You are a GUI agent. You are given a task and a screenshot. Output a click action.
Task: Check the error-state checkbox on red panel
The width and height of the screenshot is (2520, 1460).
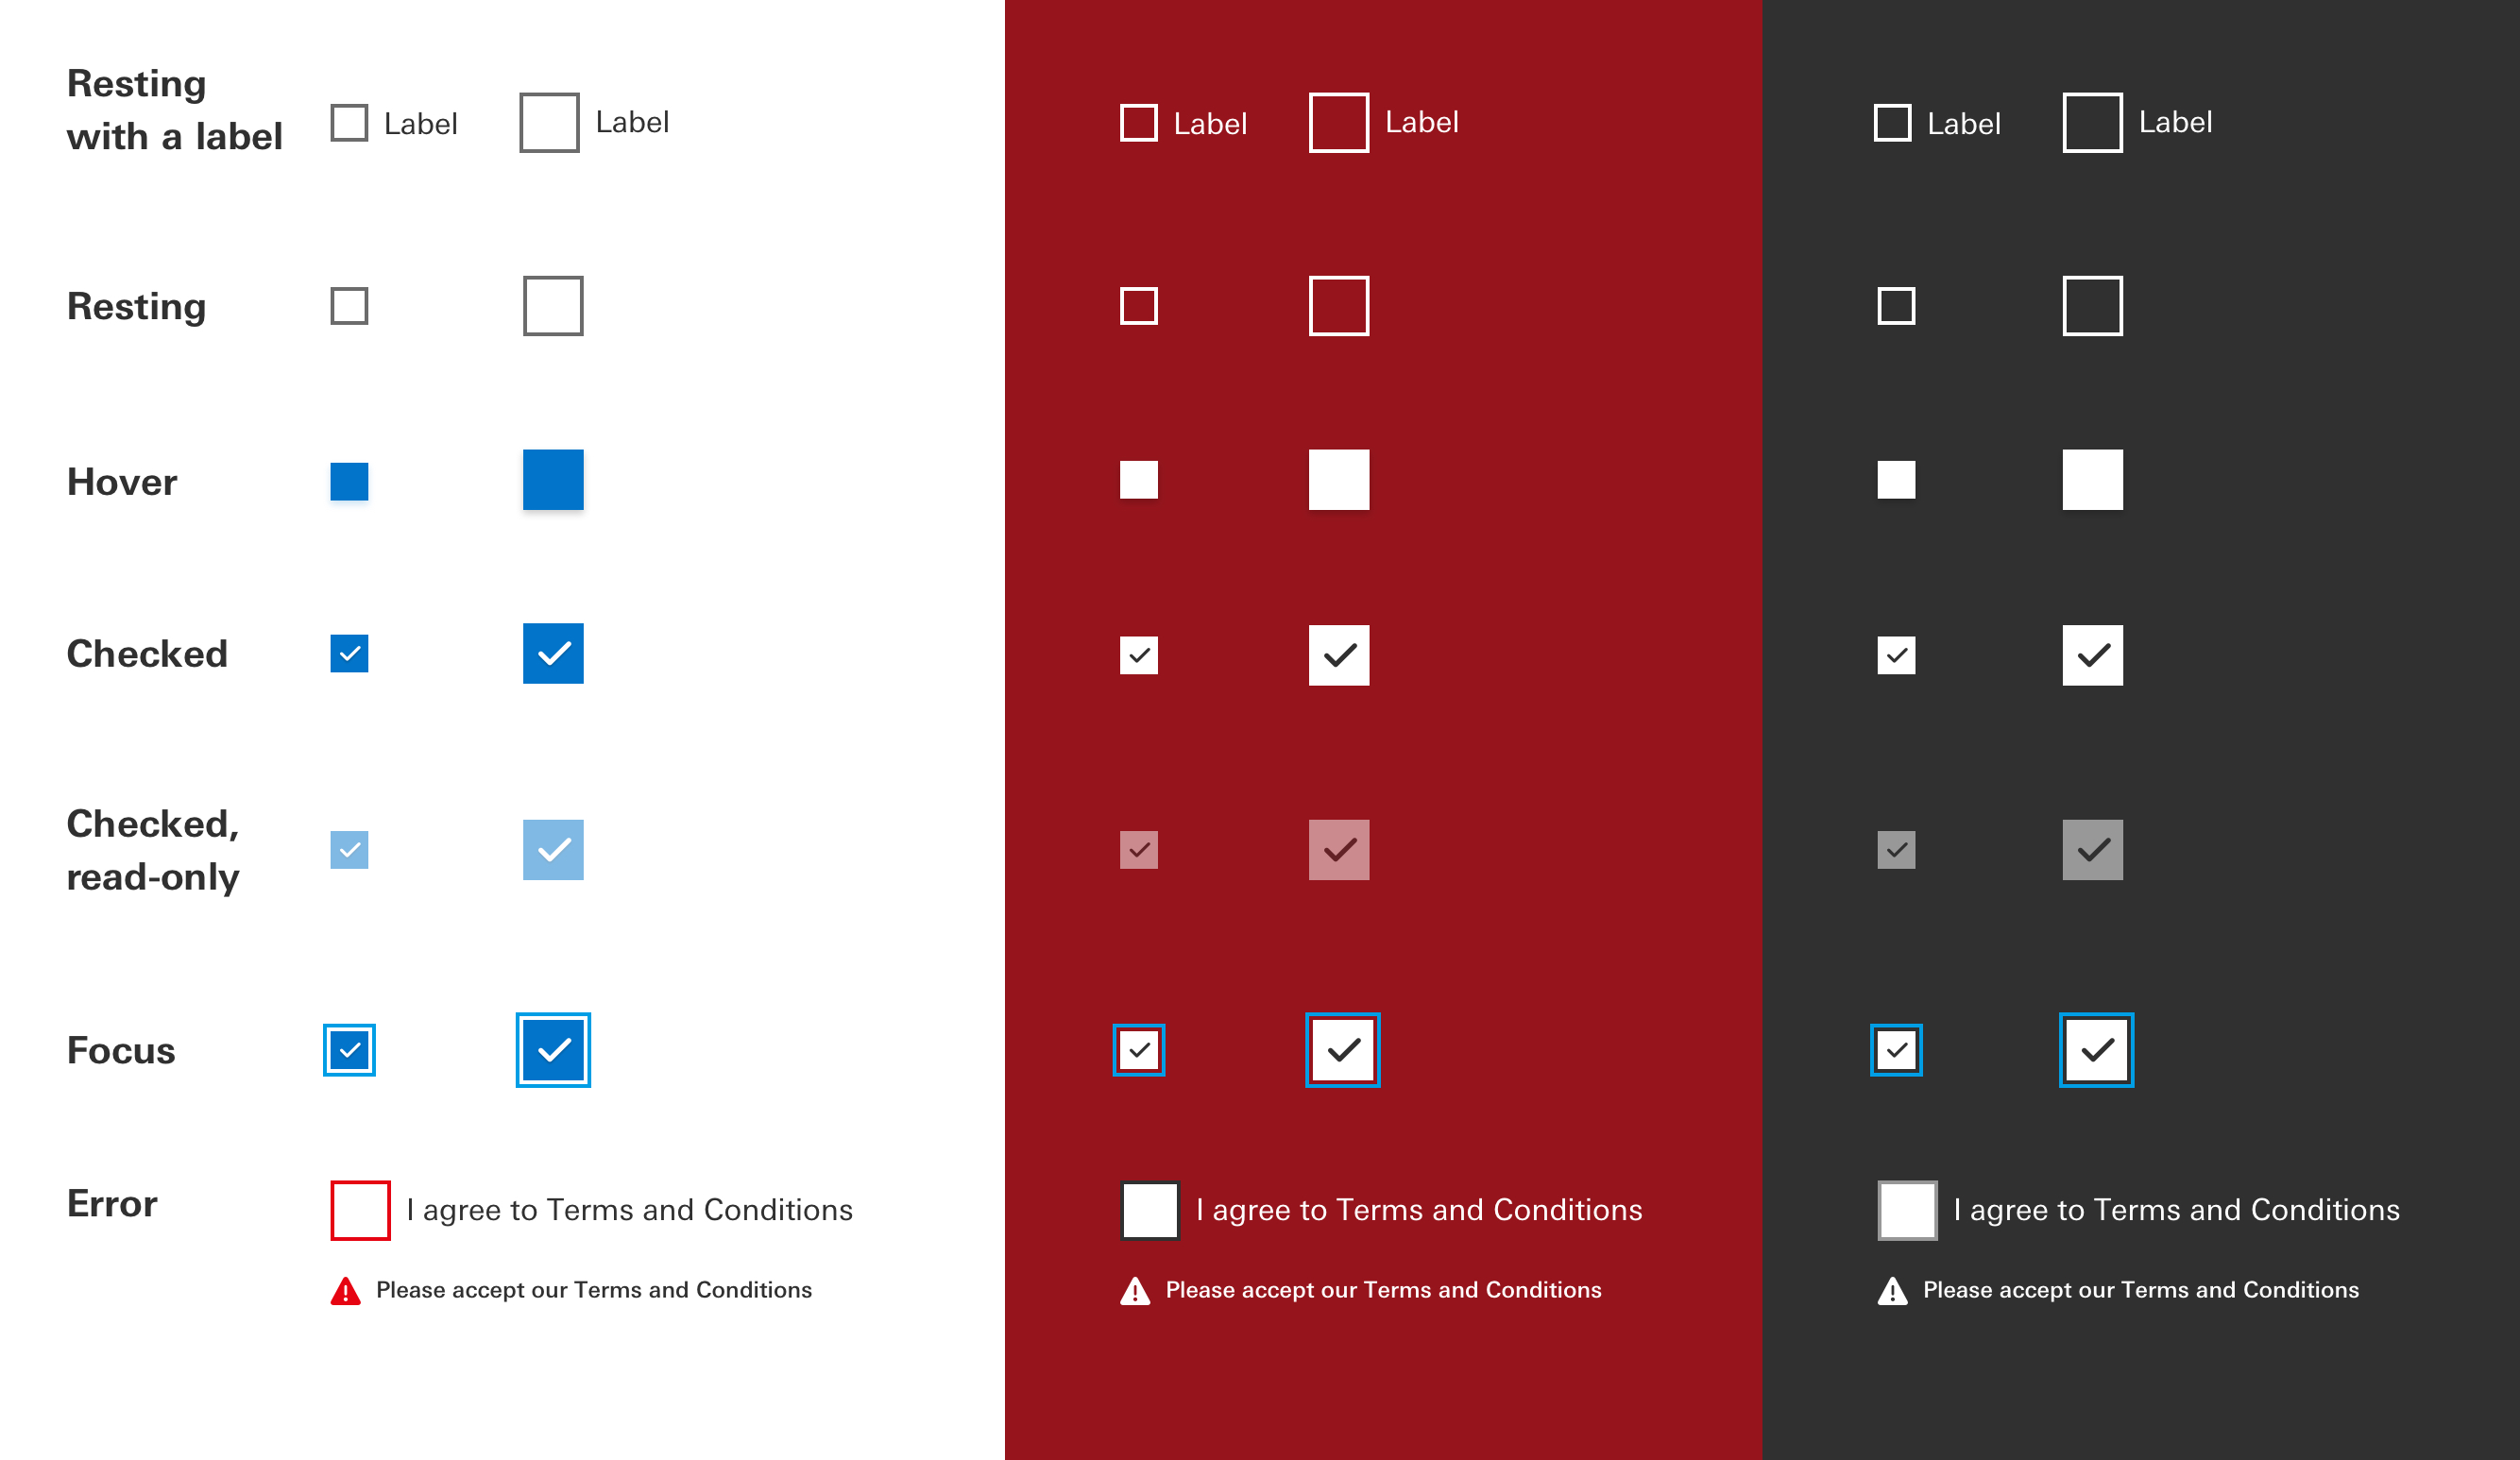(1150, 1210)
